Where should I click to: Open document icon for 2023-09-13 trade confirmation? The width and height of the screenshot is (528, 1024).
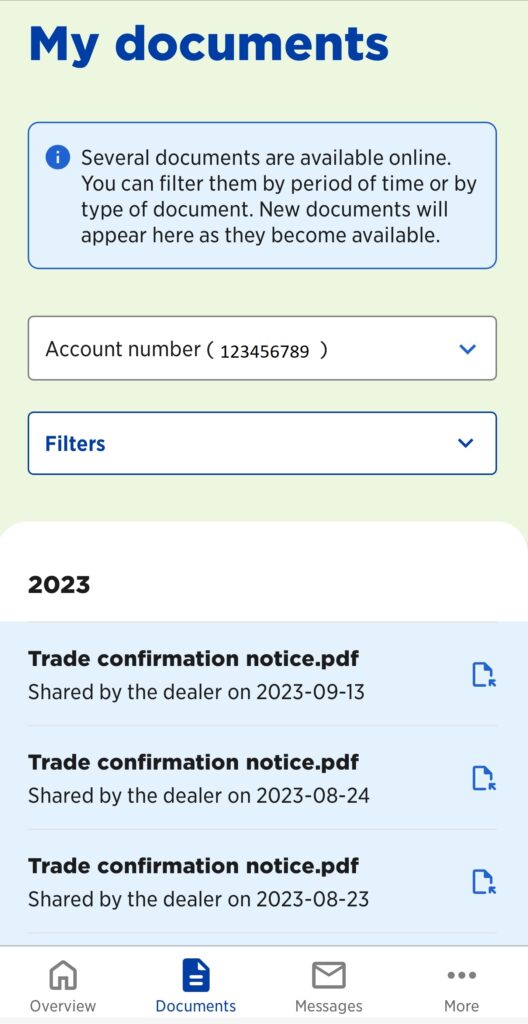(484, 675)
